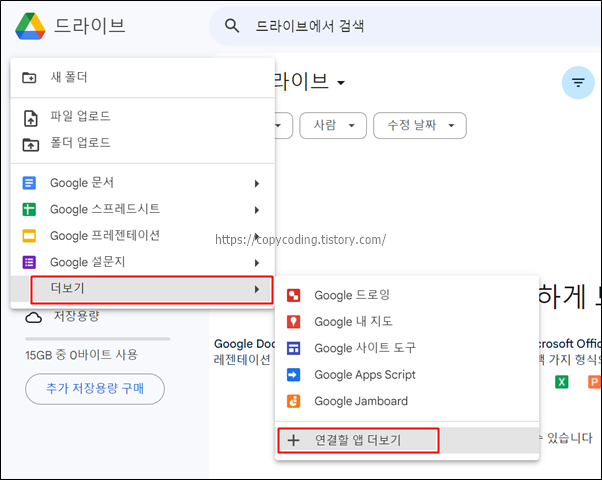Open the 사람 filter dropdown
This screenshot has height=480, width=602.
[333, 125]
